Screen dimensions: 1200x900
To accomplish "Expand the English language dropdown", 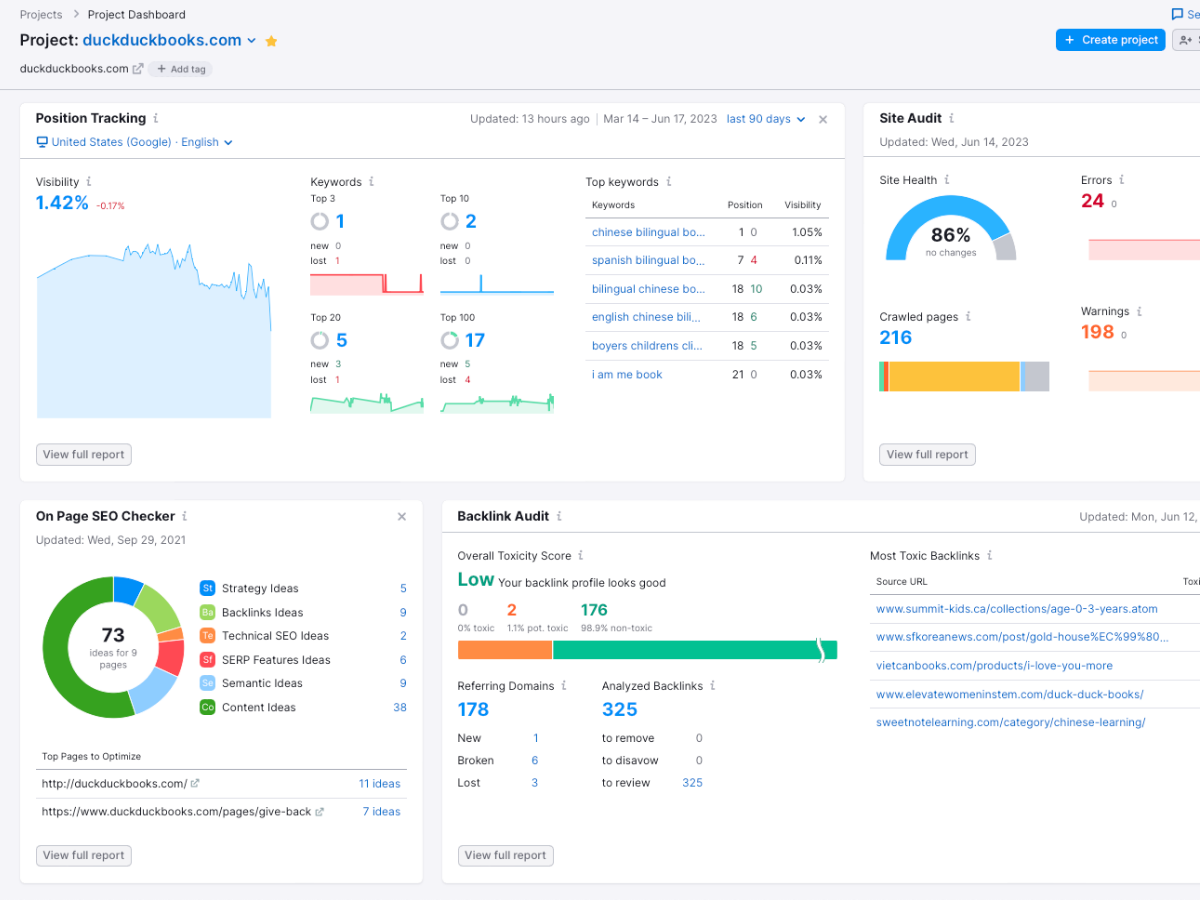I will pyautogui.click(x=228, y=142).
